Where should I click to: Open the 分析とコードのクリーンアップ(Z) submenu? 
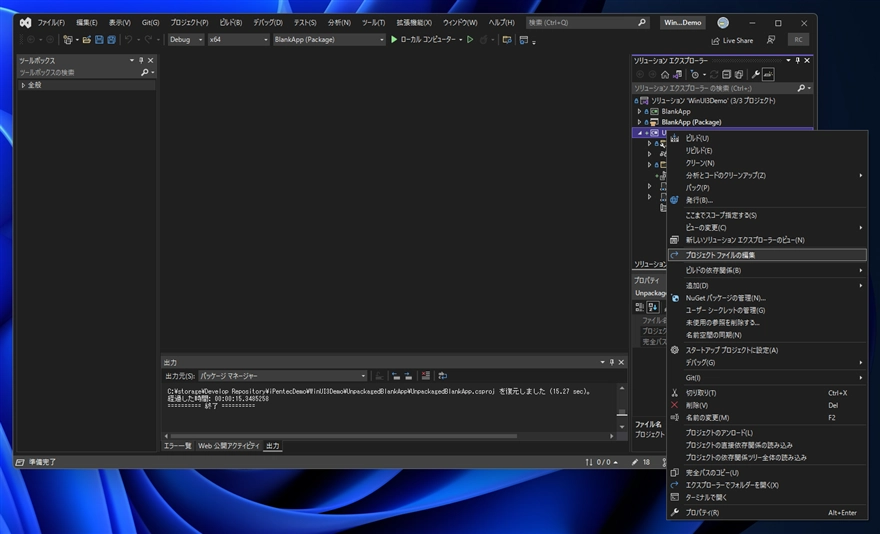tap(767, 175)
